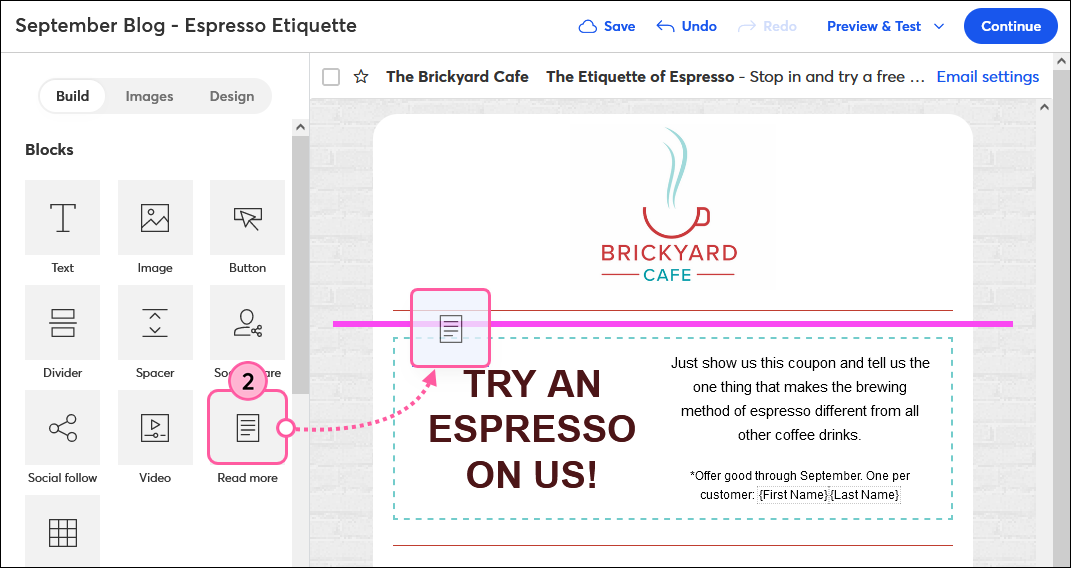Click the {Last Name} merge tag
Viewport: 1071px width, 568px height.
(x=865, y=494)
